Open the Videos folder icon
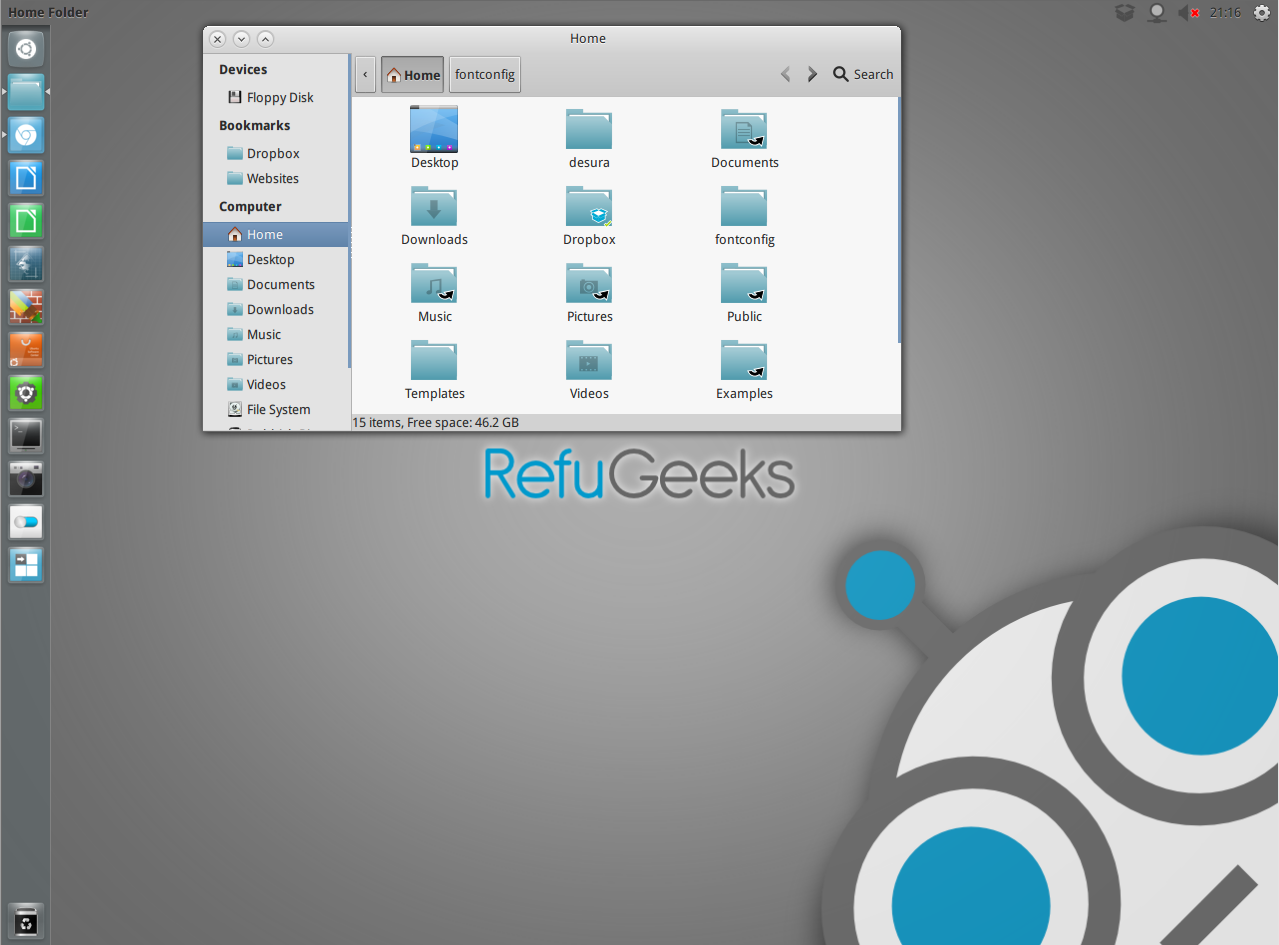 point(589,361)
